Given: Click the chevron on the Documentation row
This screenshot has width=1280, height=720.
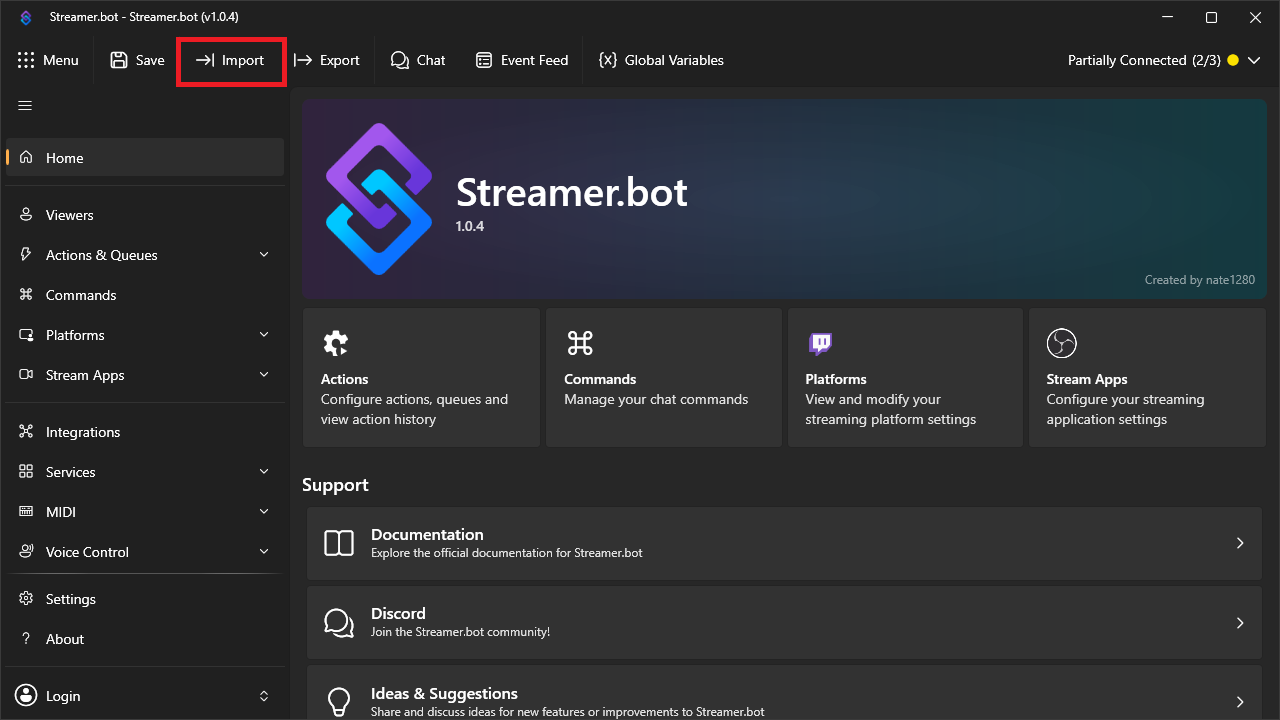Looking at the screenshot, I should tap(1240, 543).
